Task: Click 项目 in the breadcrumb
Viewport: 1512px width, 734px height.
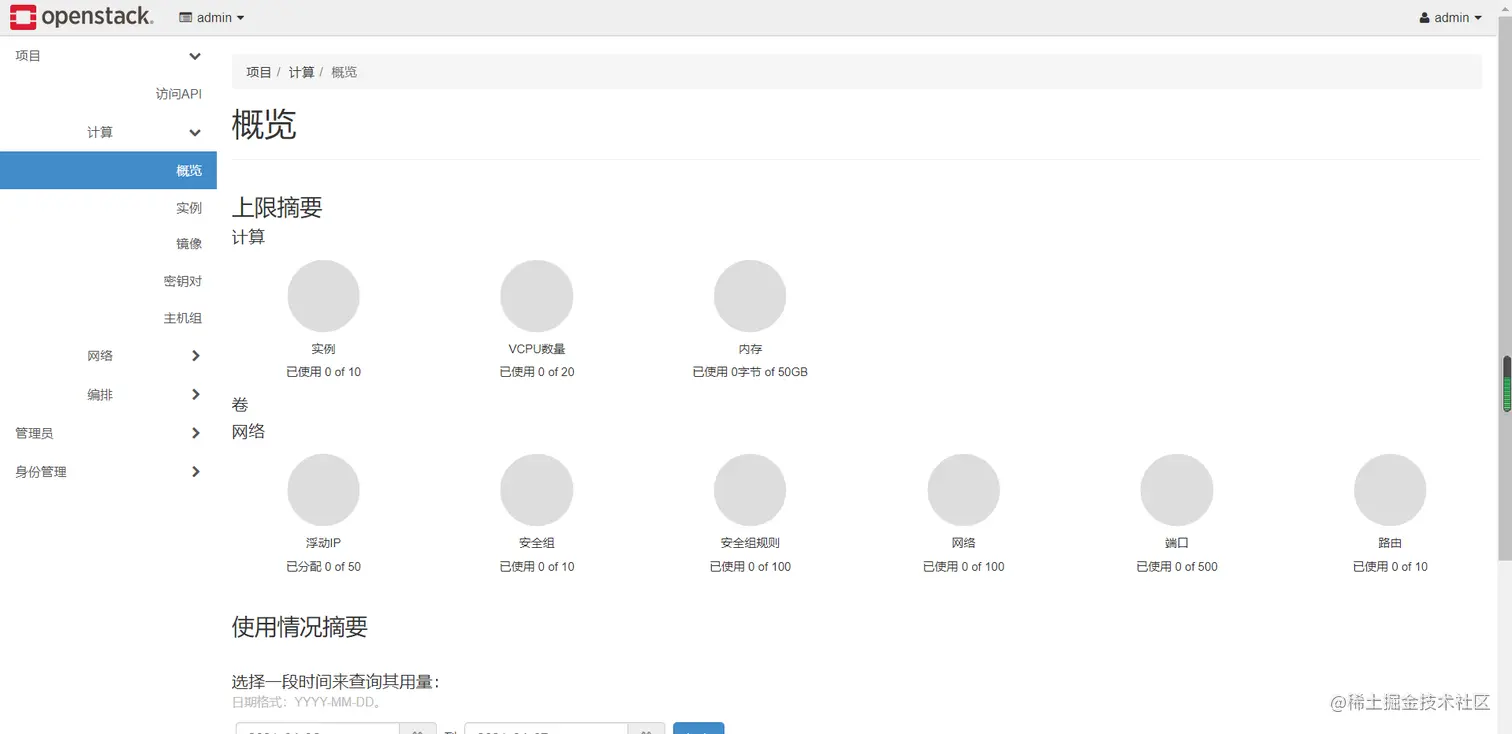Action: [259, 72]
